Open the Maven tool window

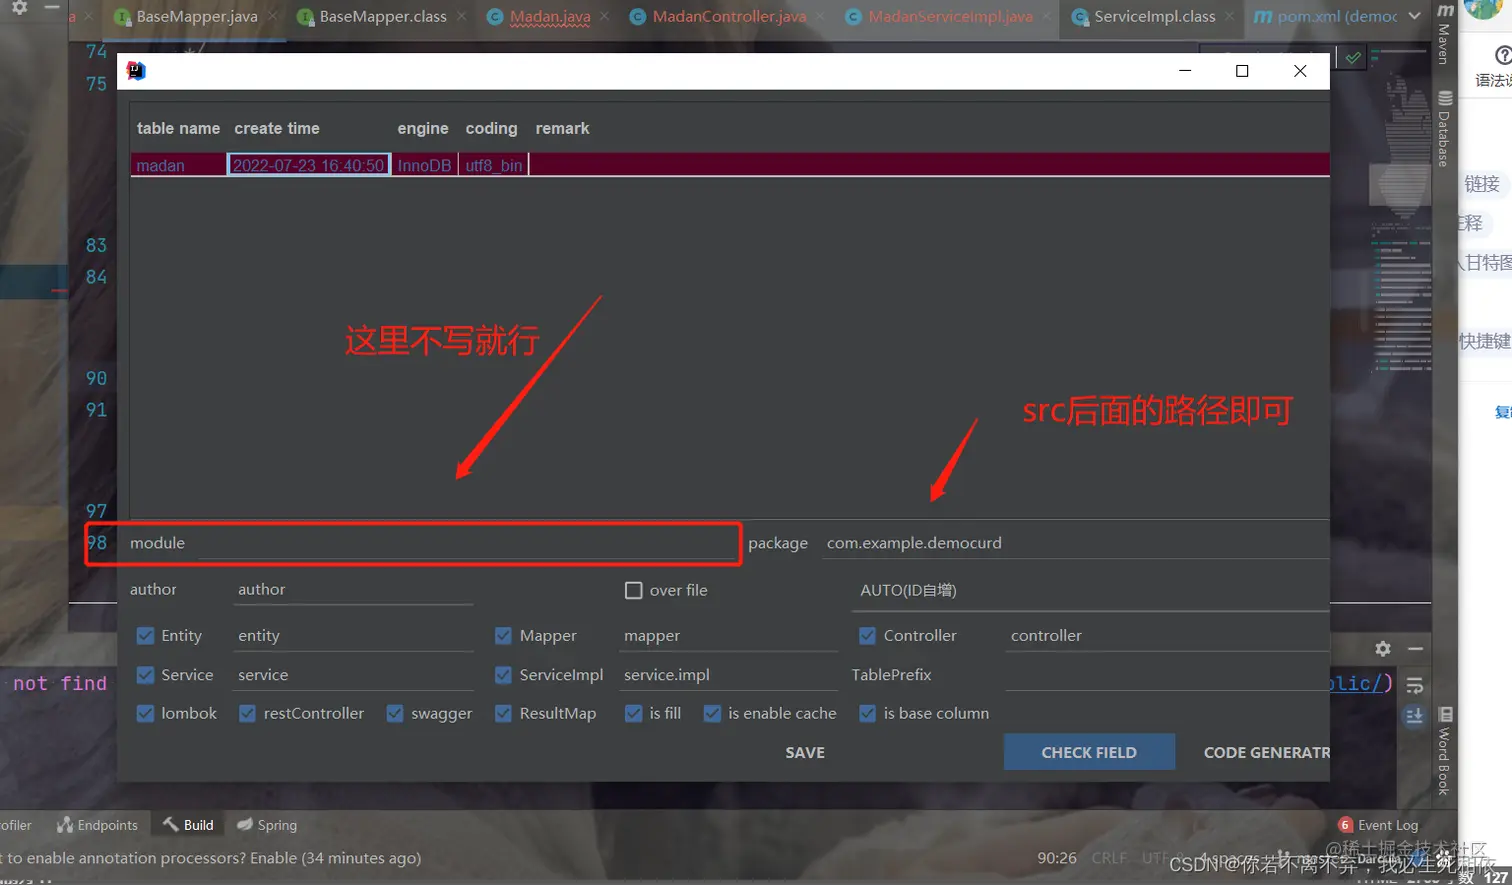click(x=1444, y=34)
